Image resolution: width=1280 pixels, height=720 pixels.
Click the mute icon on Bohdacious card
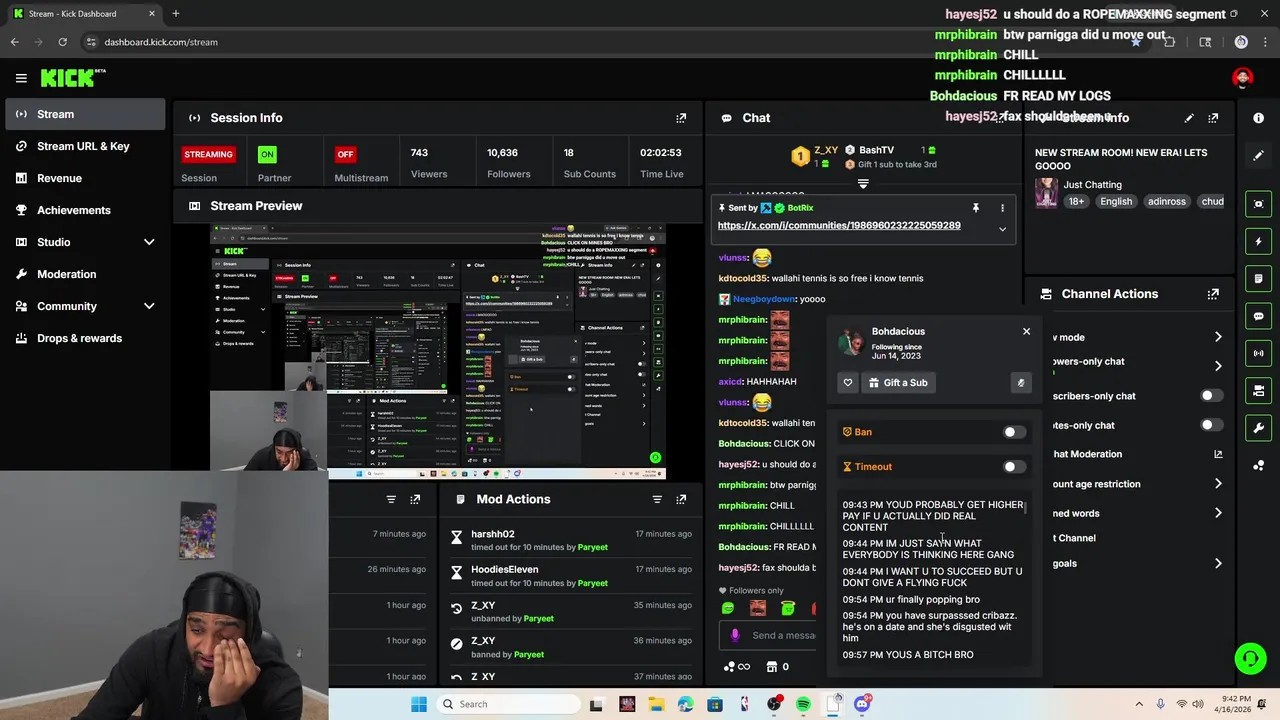(1021, 382)
